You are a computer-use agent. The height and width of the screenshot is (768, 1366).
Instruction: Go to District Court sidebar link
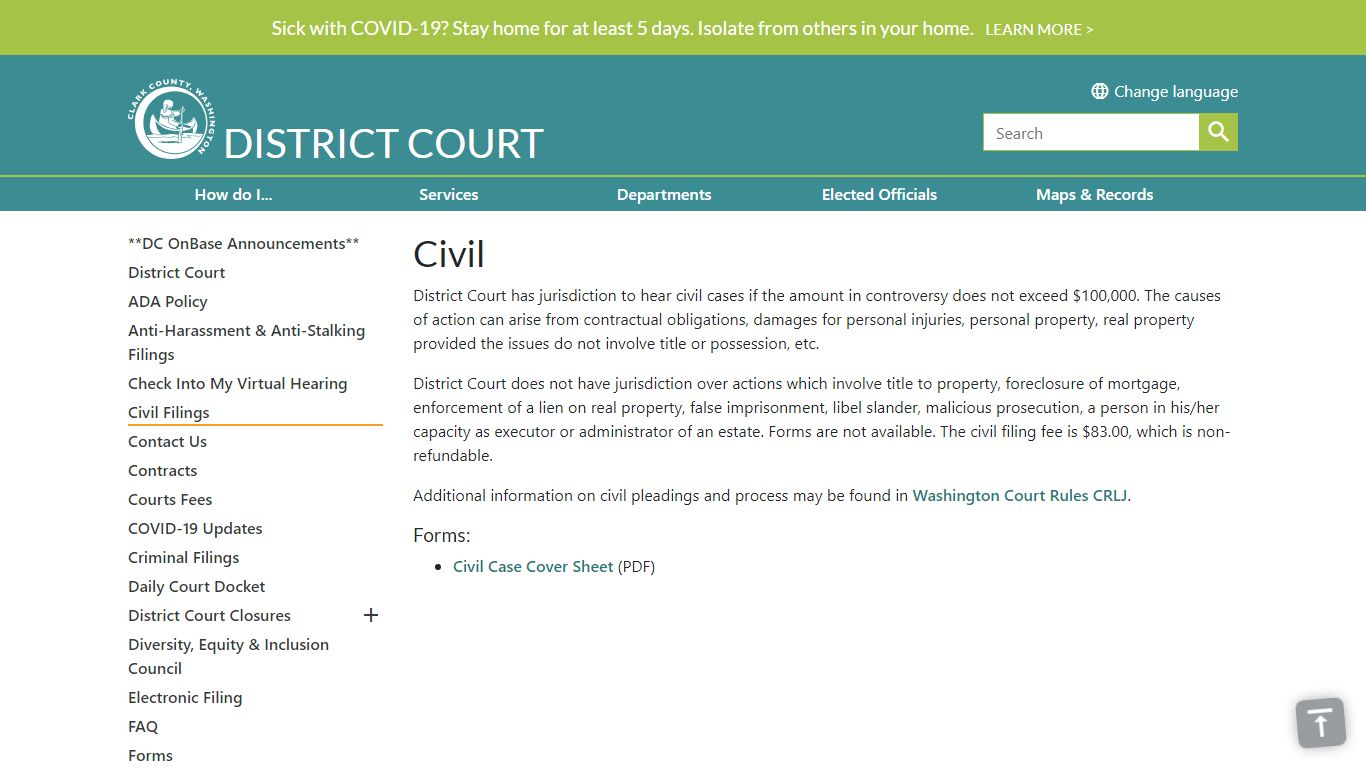(x=176, y=273)
